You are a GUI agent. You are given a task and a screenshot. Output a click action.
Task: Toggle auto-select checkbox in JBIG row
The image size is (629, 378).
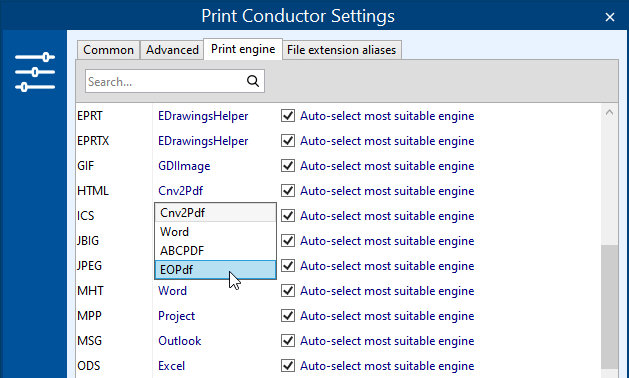(288, 241)
